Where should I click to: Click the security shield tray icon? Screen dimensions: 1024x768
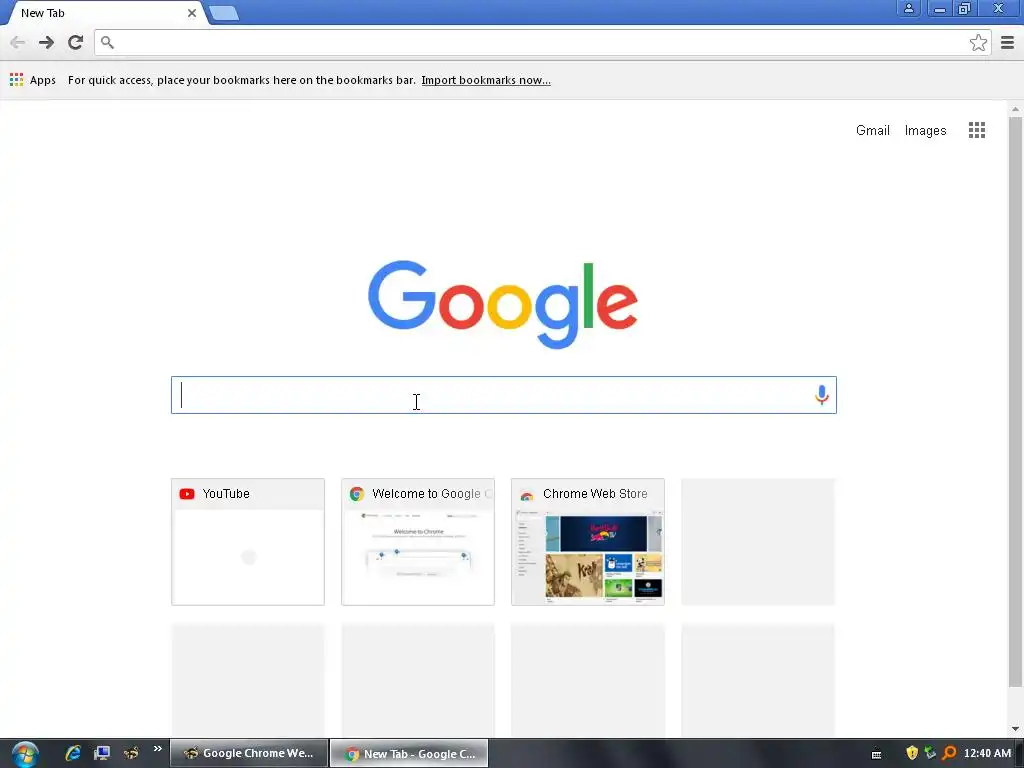pyautogui.click(x=912, y=753)
